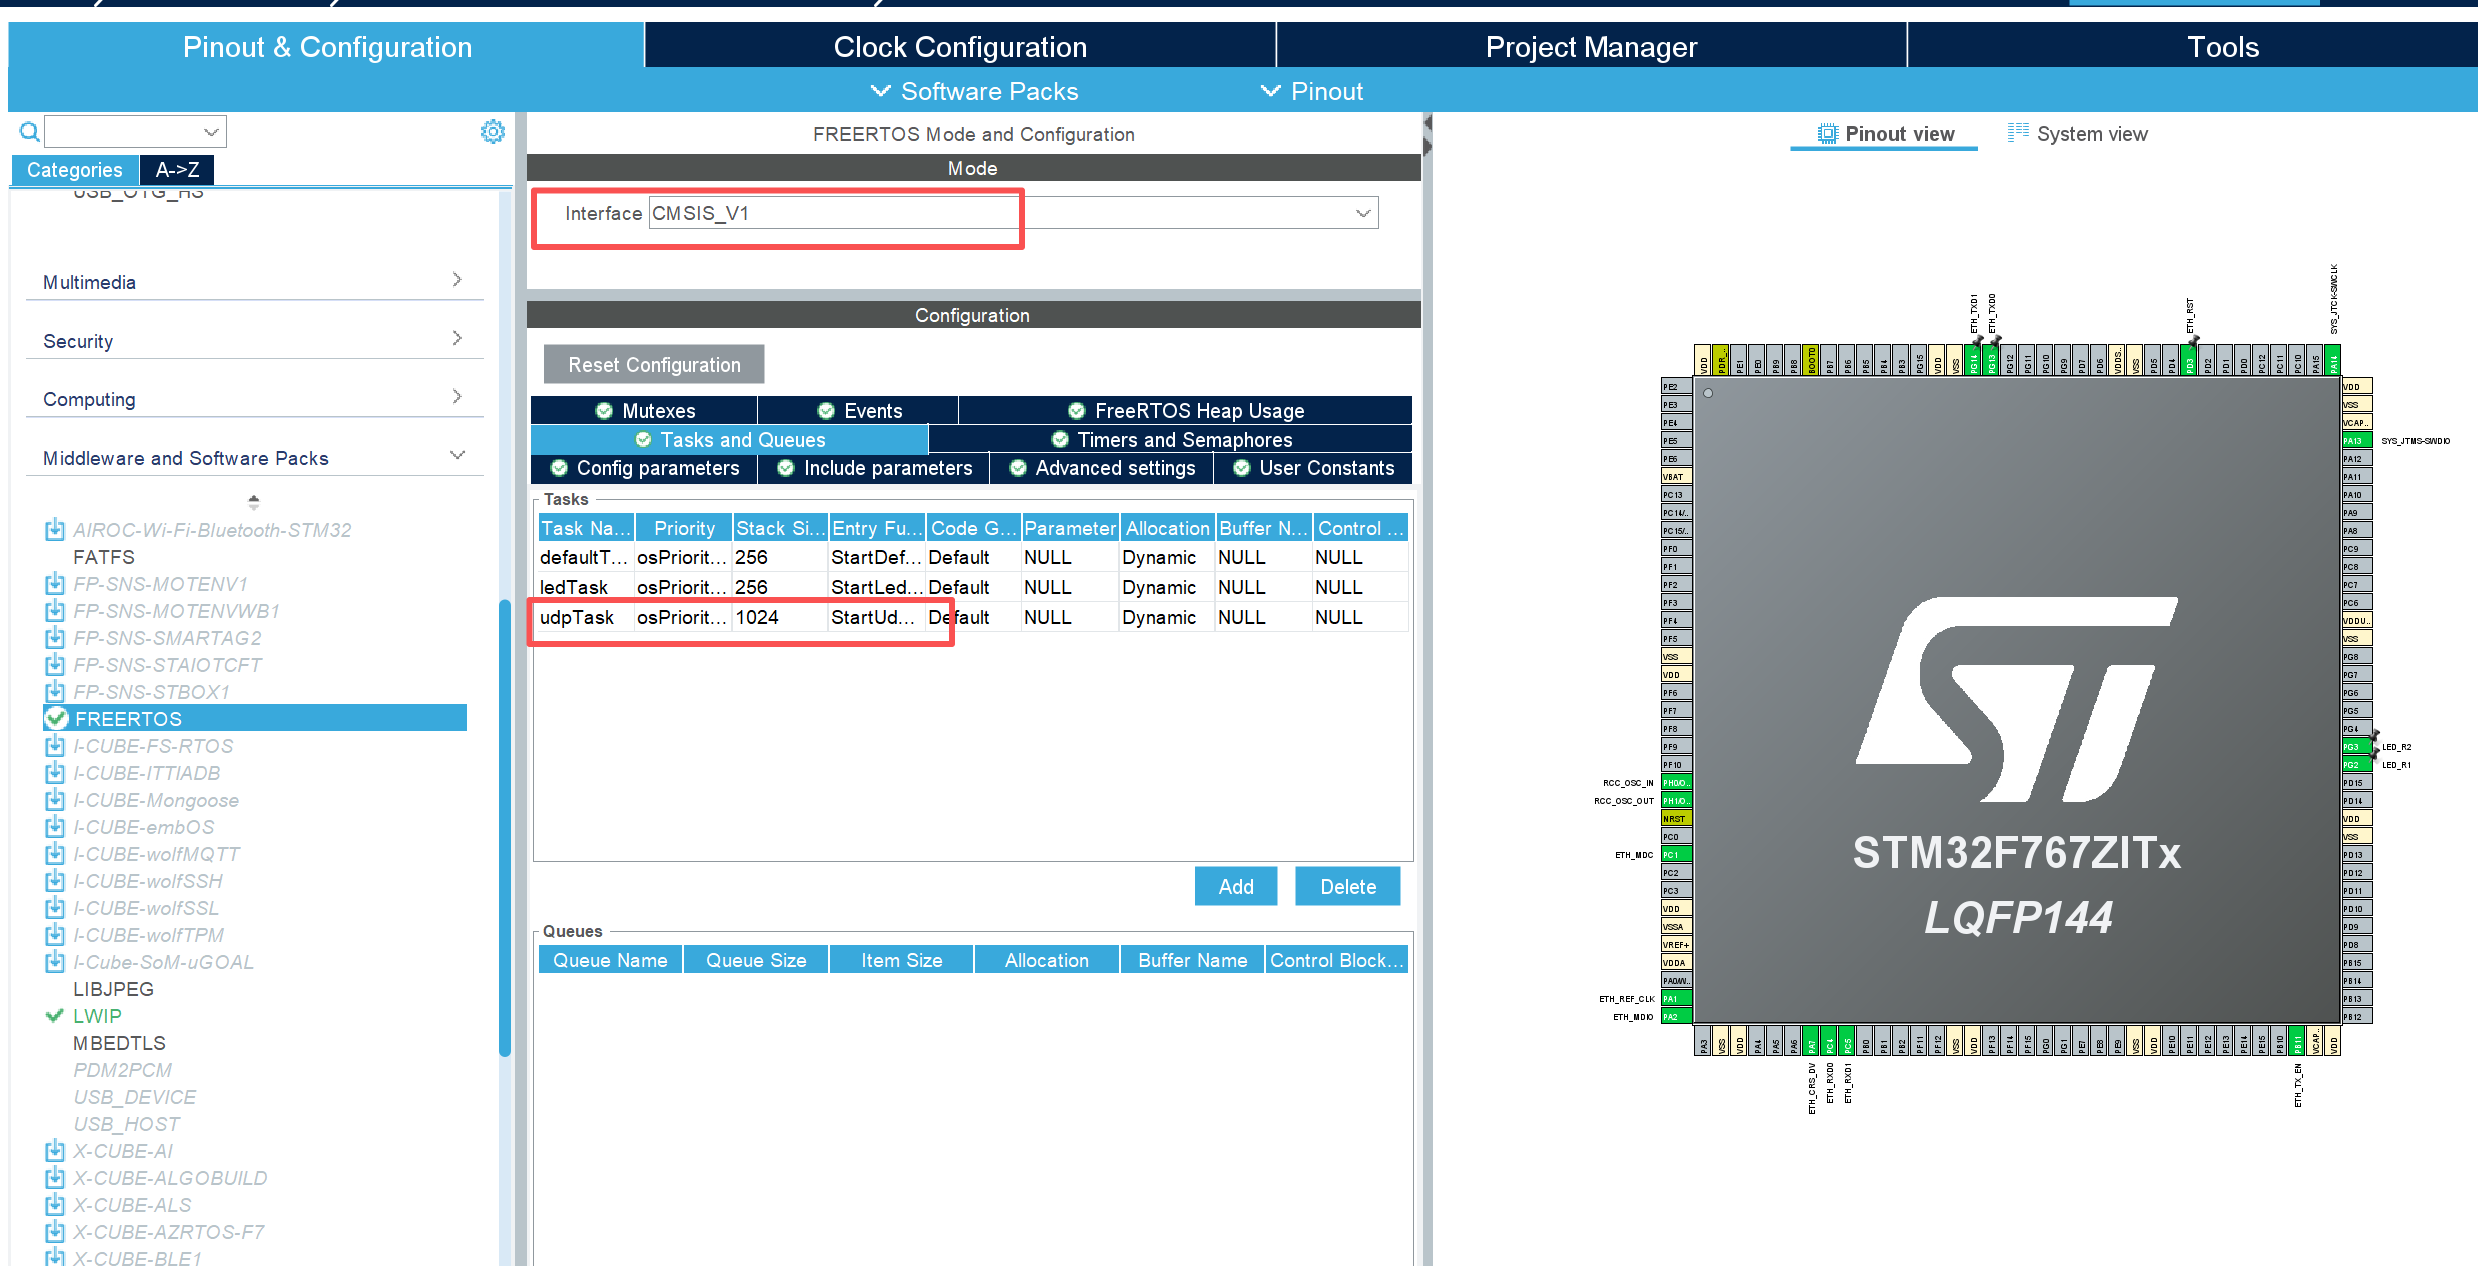Screen dimensions: 2478x1266
Task: Click the Reset Configuration button
Action: [654, 365]
